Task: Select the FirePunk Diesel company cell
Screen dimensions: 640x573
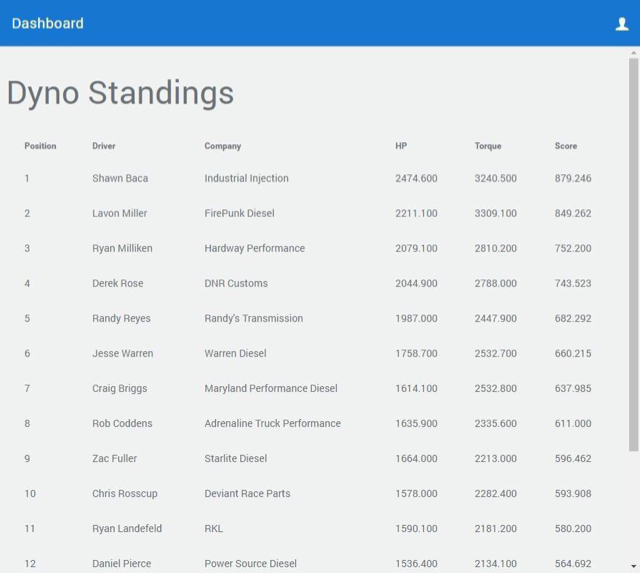Action: coord(240,213)
